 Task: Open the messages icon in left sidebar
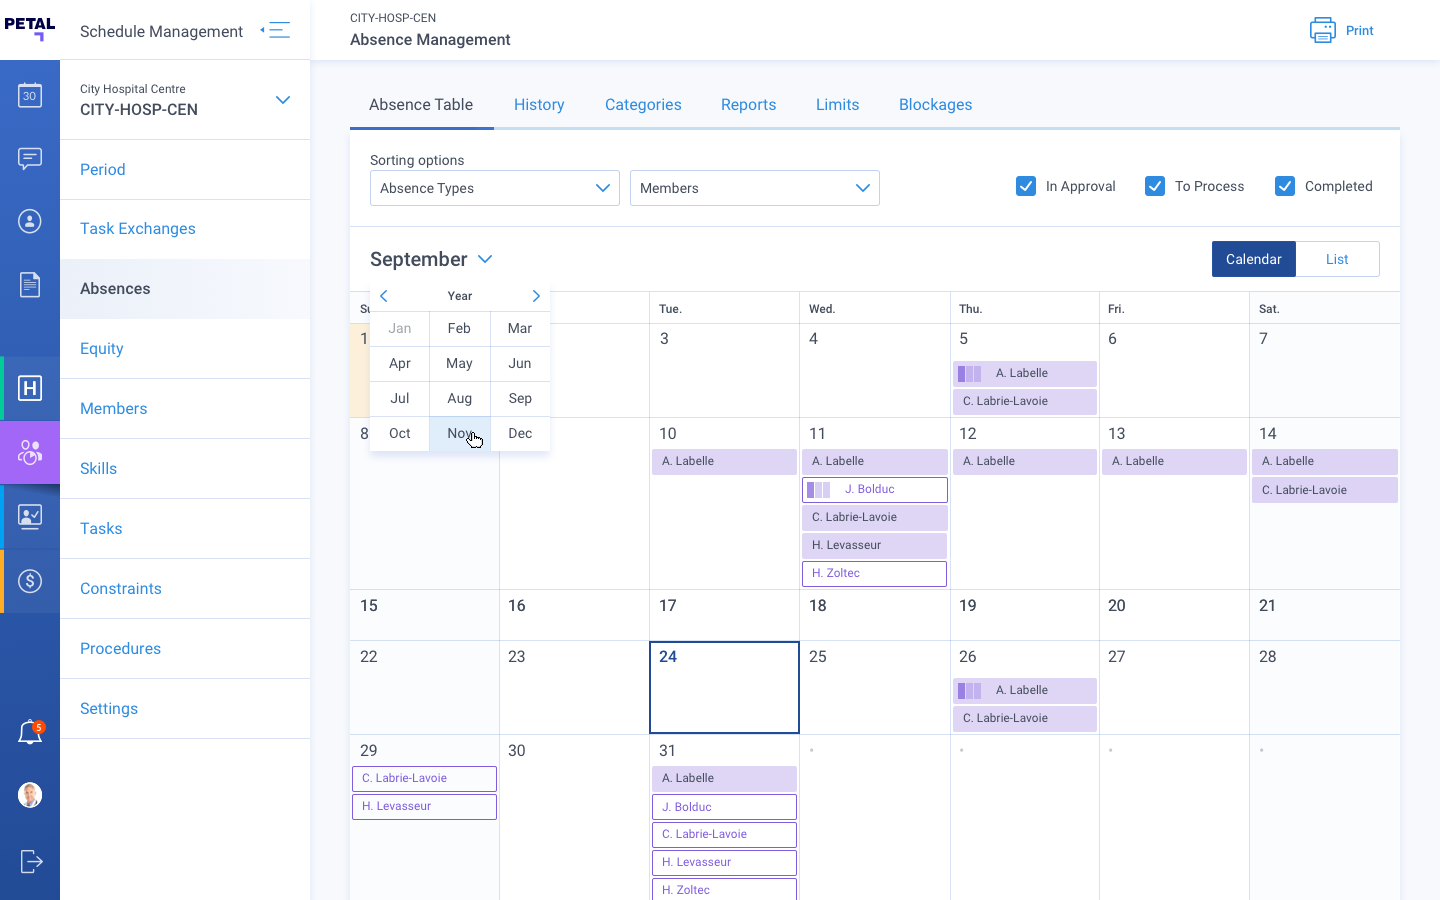30,158
